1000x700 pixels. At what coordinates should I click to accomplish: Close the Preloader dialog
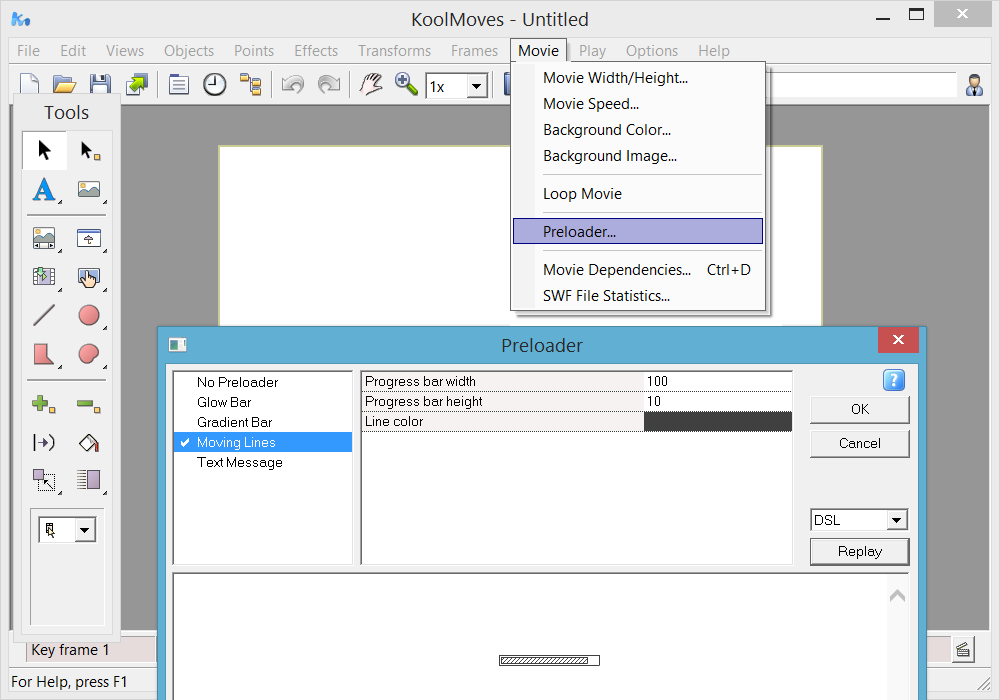(x=898, y=340)
